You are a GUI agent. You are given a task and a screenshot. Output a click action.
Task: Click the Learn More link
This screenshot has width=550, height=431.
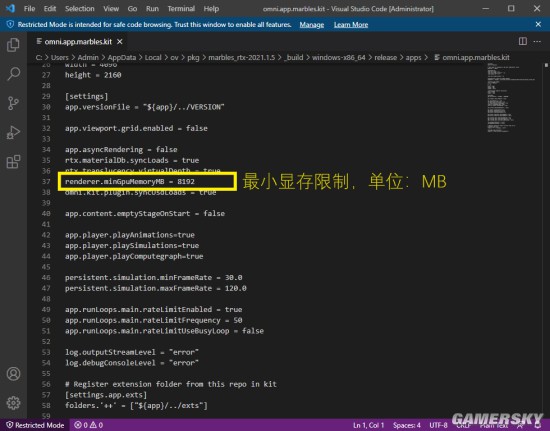click(351, 25)
